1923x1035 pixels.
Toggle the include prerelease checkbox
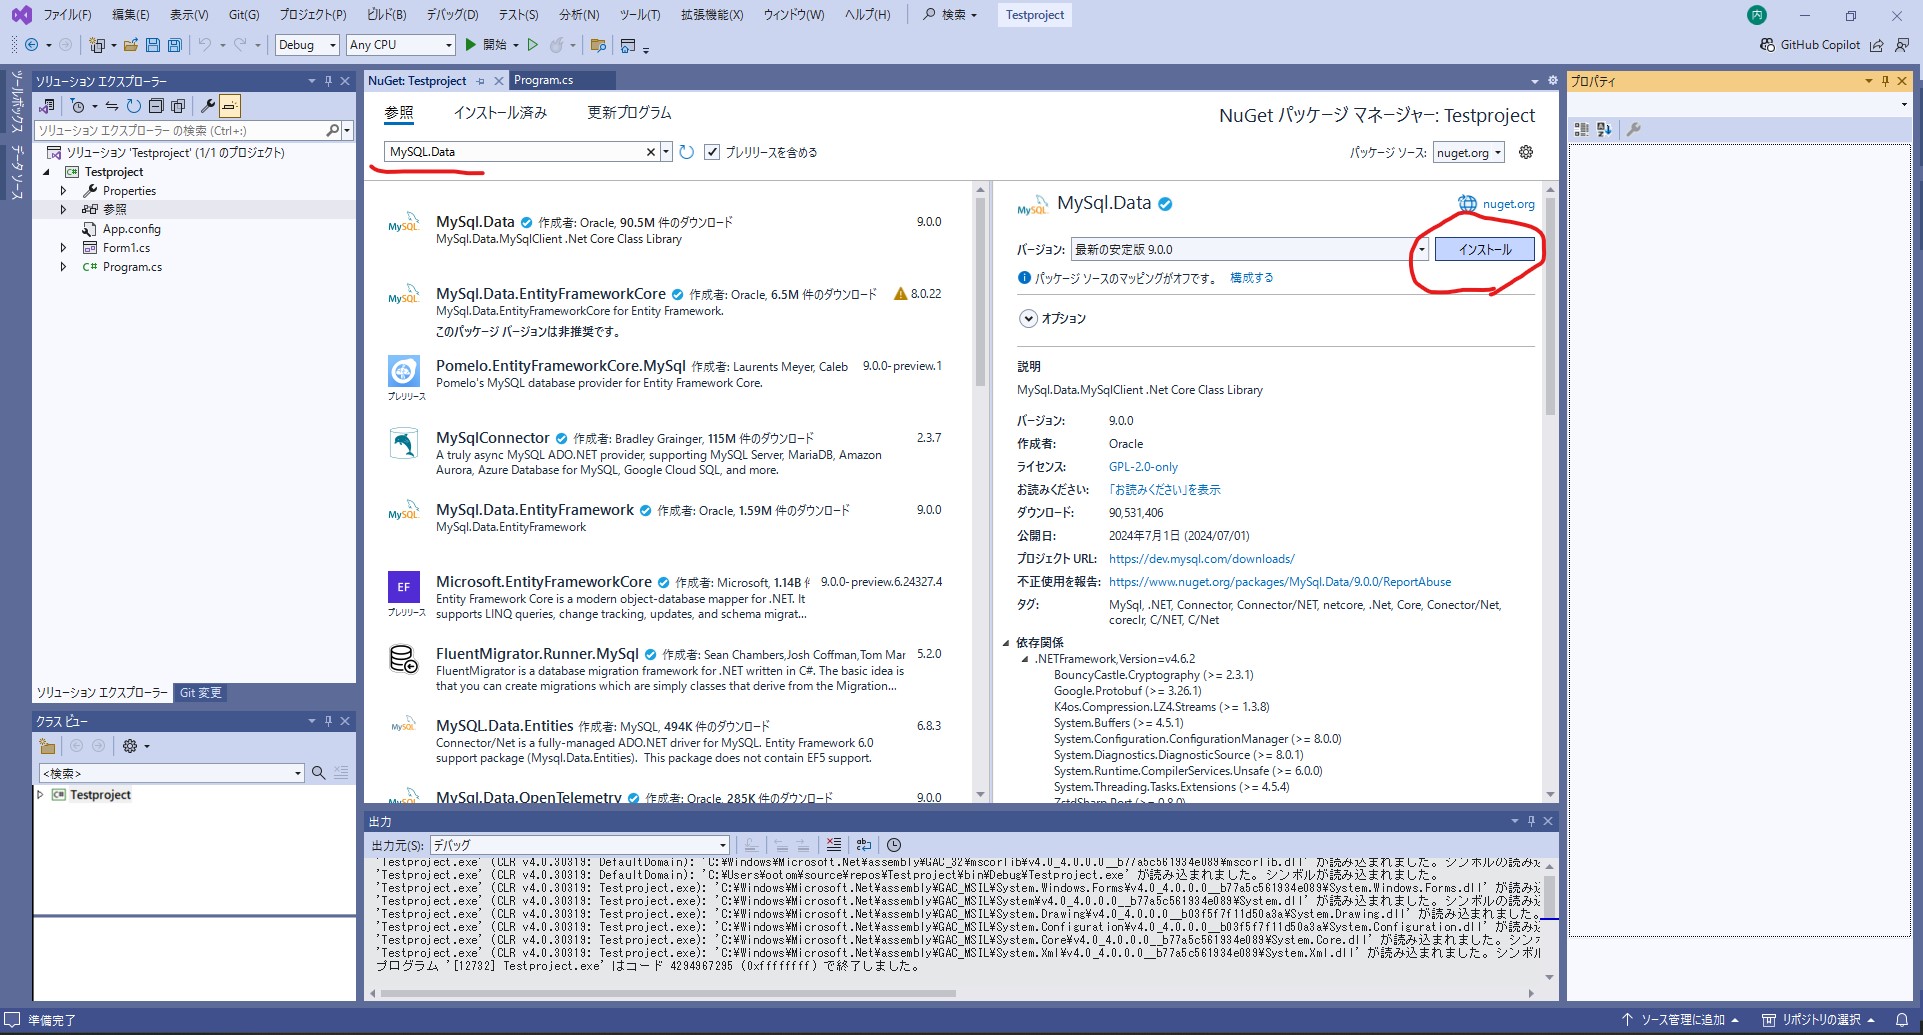(712, 152)
